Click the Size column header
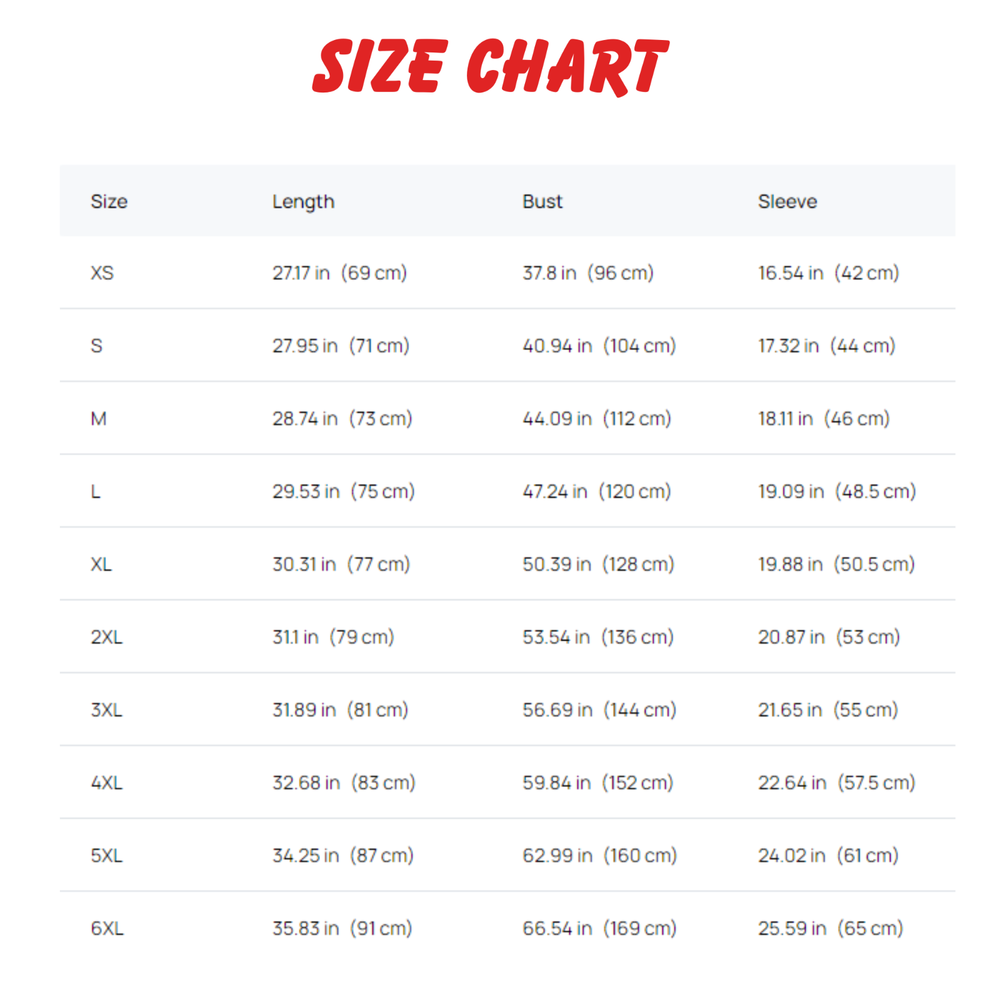Viewport: 1000px width, 1000px height. click(109, 201)
